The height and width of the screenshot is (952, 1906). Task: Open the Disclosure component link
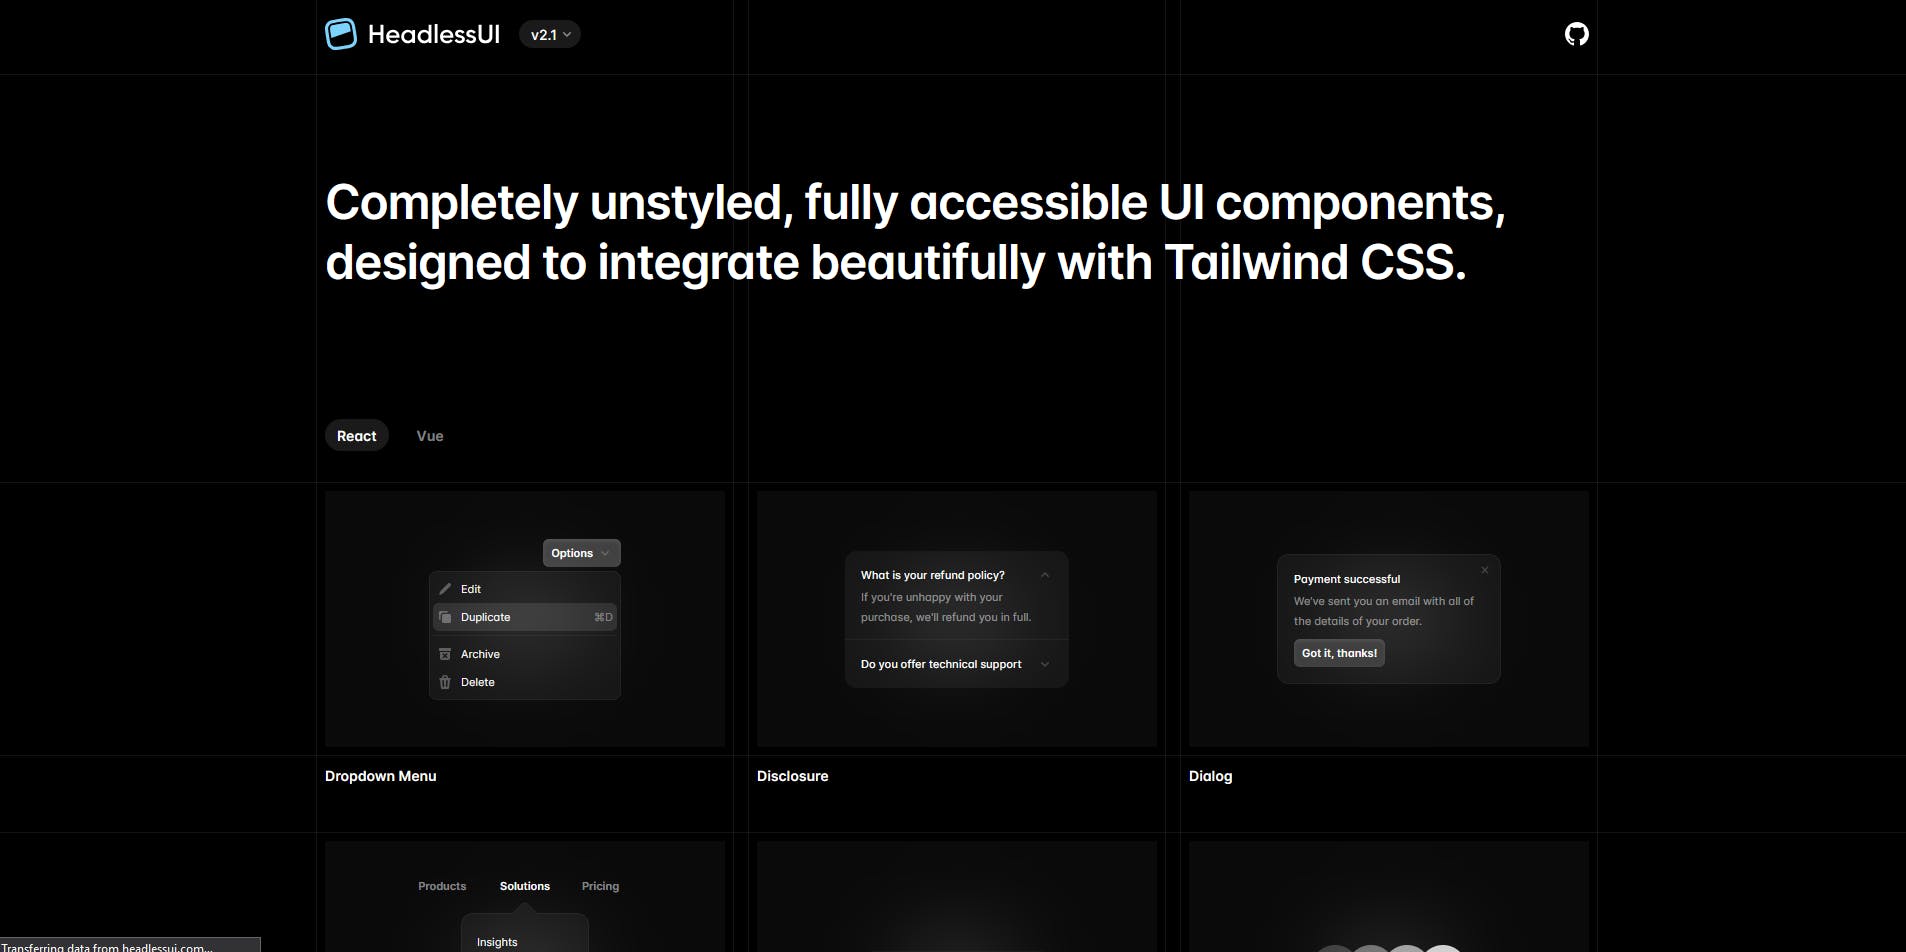(792, 776)
